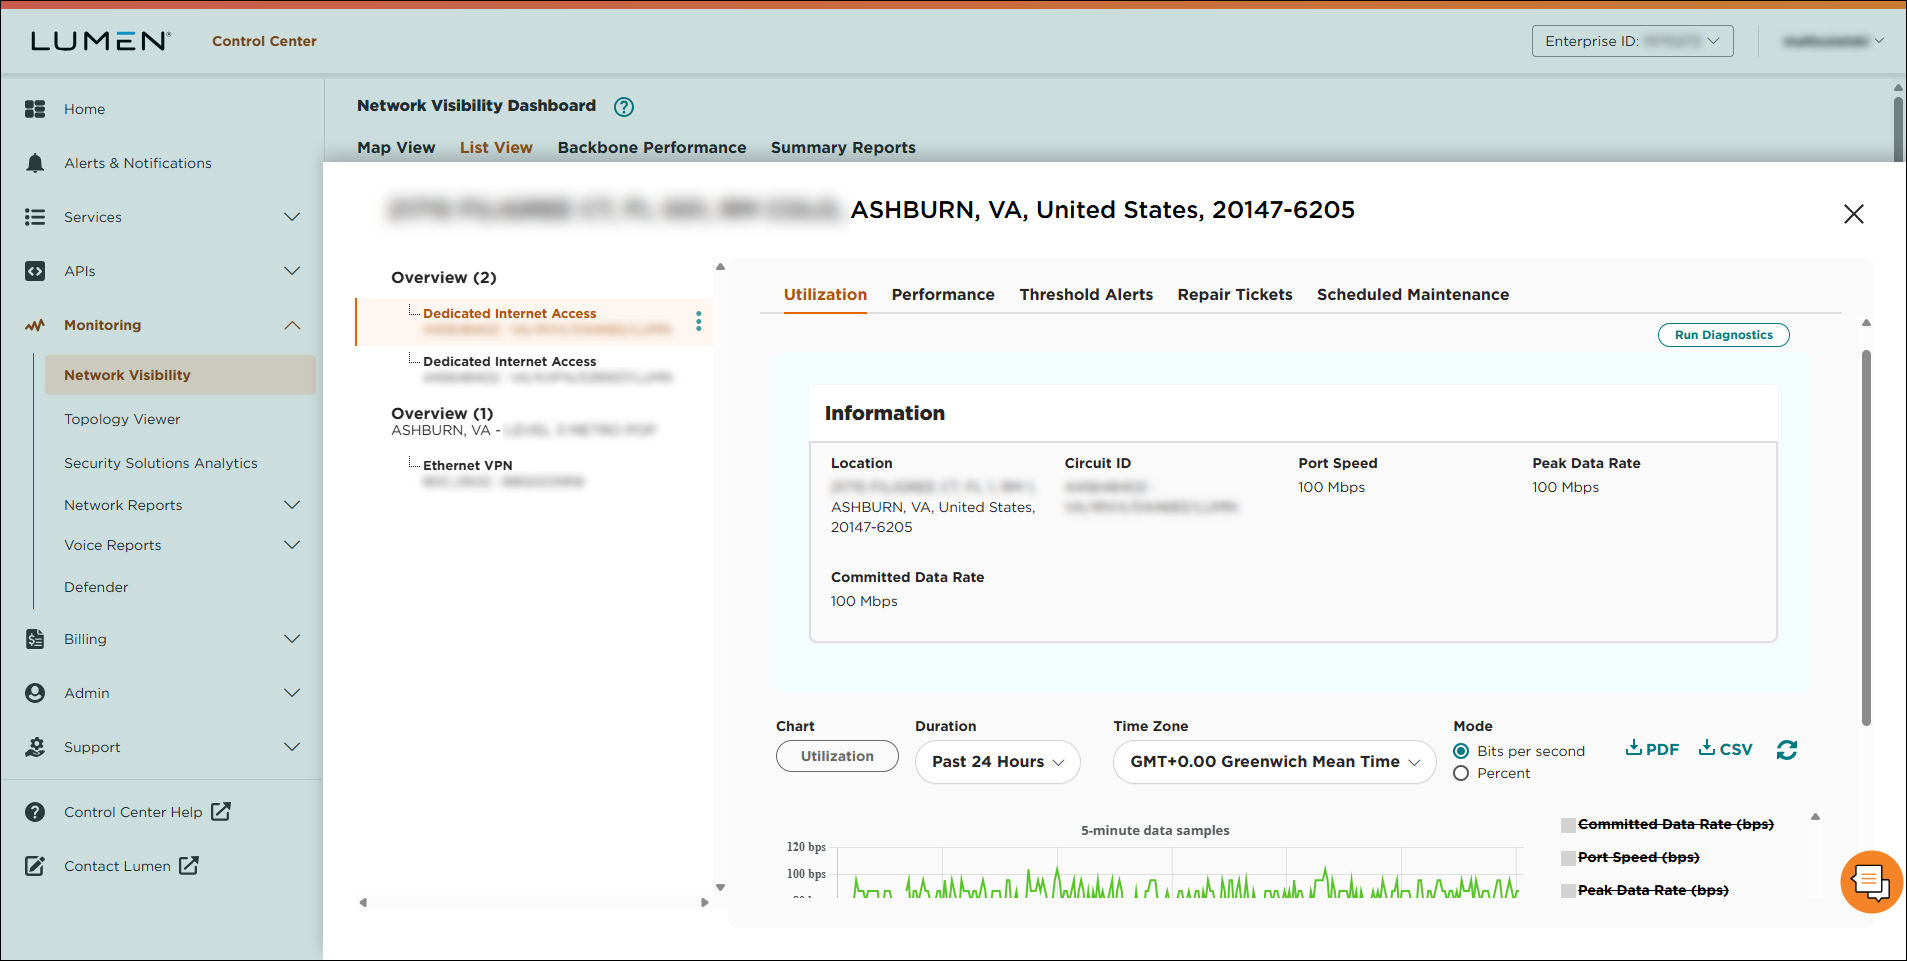Open the Greenwich Mean Time zone dropdown
This screenshot has width=1907, height=961.
[1273, 761]
